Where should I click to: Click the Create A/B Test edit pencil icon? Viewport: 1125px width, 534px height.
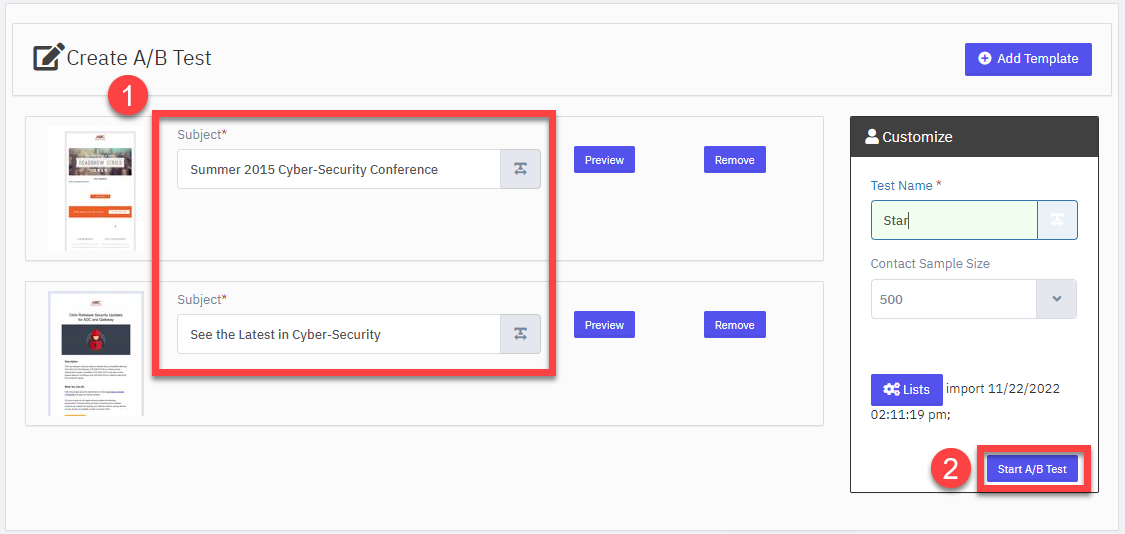(48, 57)
